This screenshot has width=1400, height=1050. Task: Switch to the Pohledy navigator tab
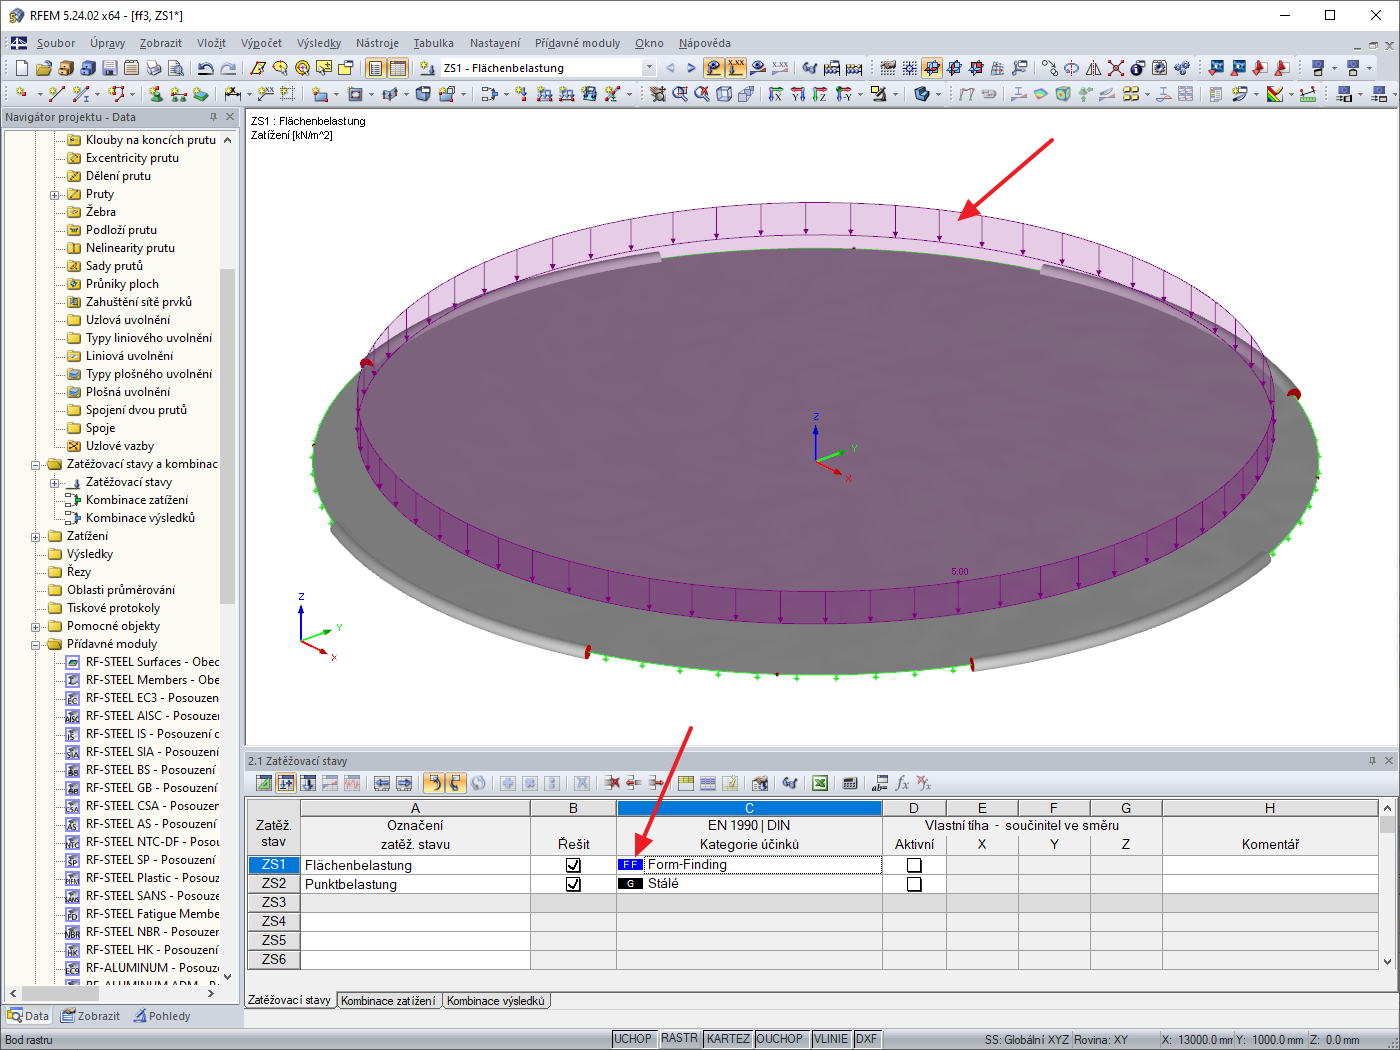(x=161, y=1016)
